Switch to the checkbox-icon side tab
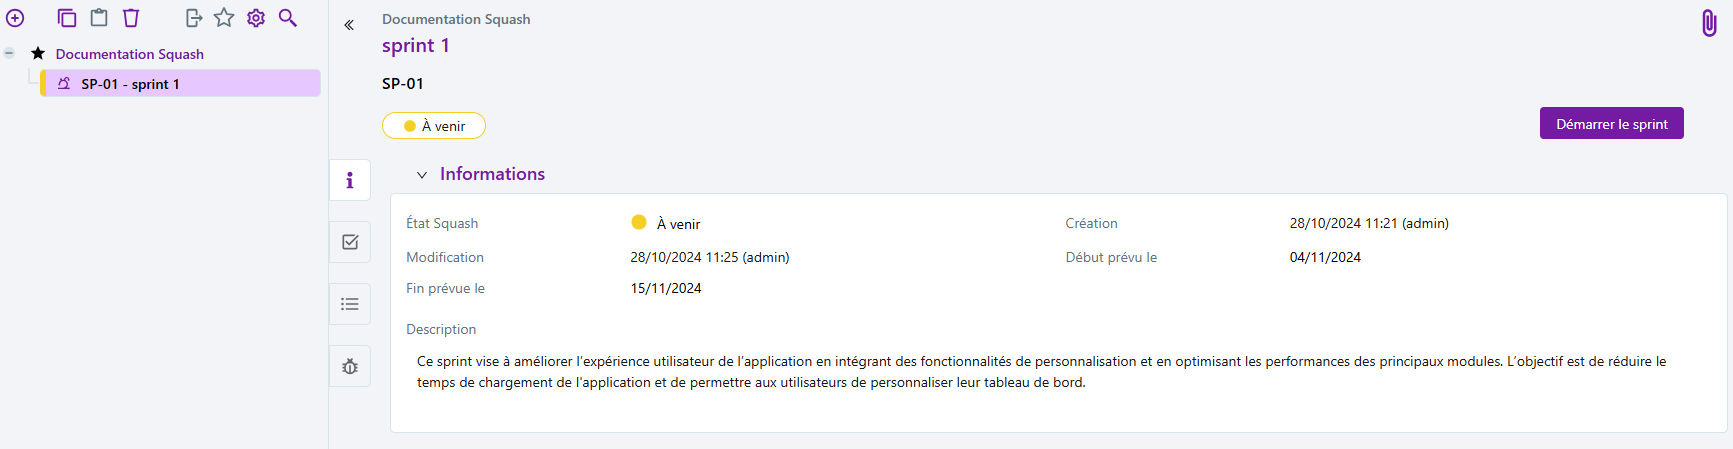This screenshot has height=449, width=1733. [x=350, y=242]
